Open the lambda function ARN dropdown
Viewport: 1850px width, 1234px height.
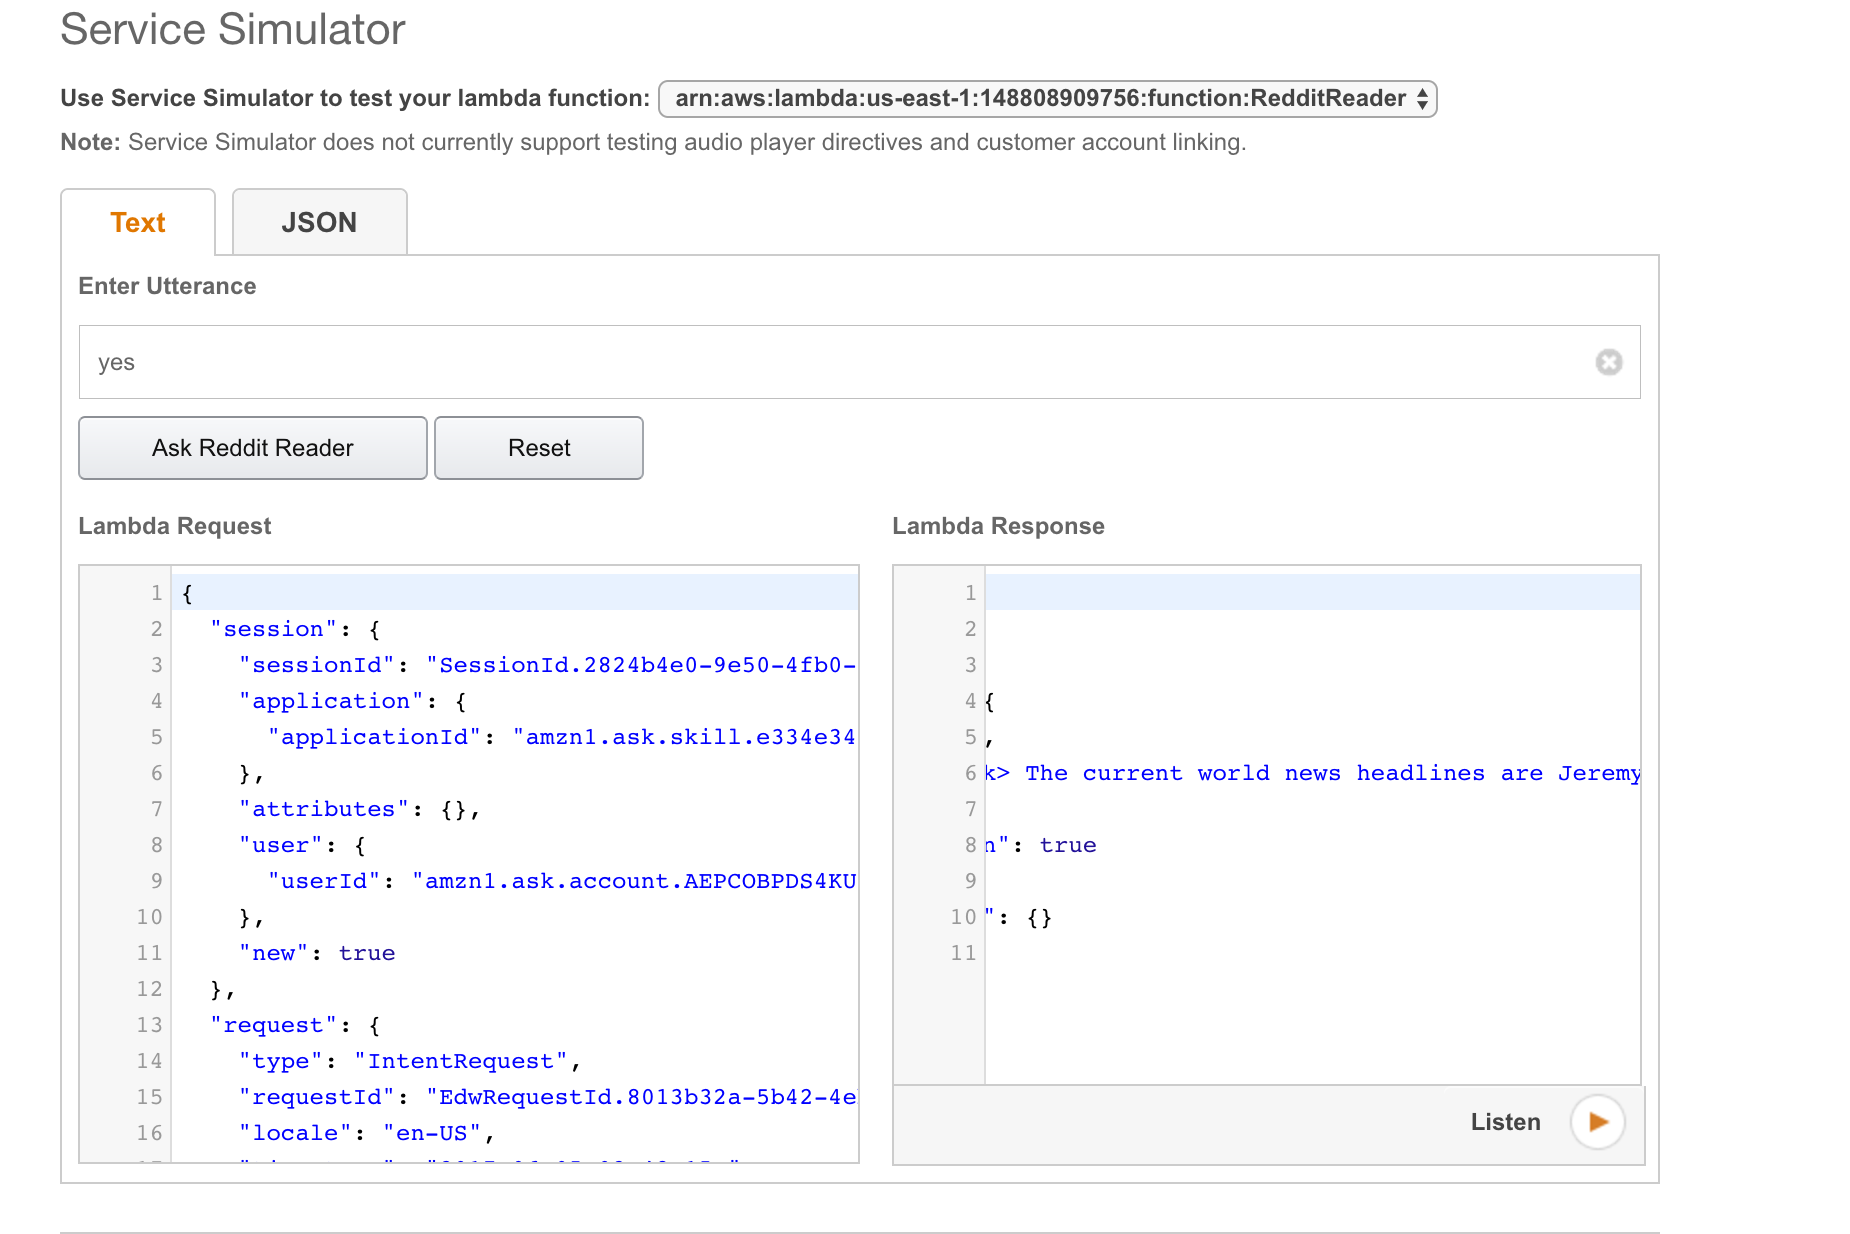(1047, 98)
